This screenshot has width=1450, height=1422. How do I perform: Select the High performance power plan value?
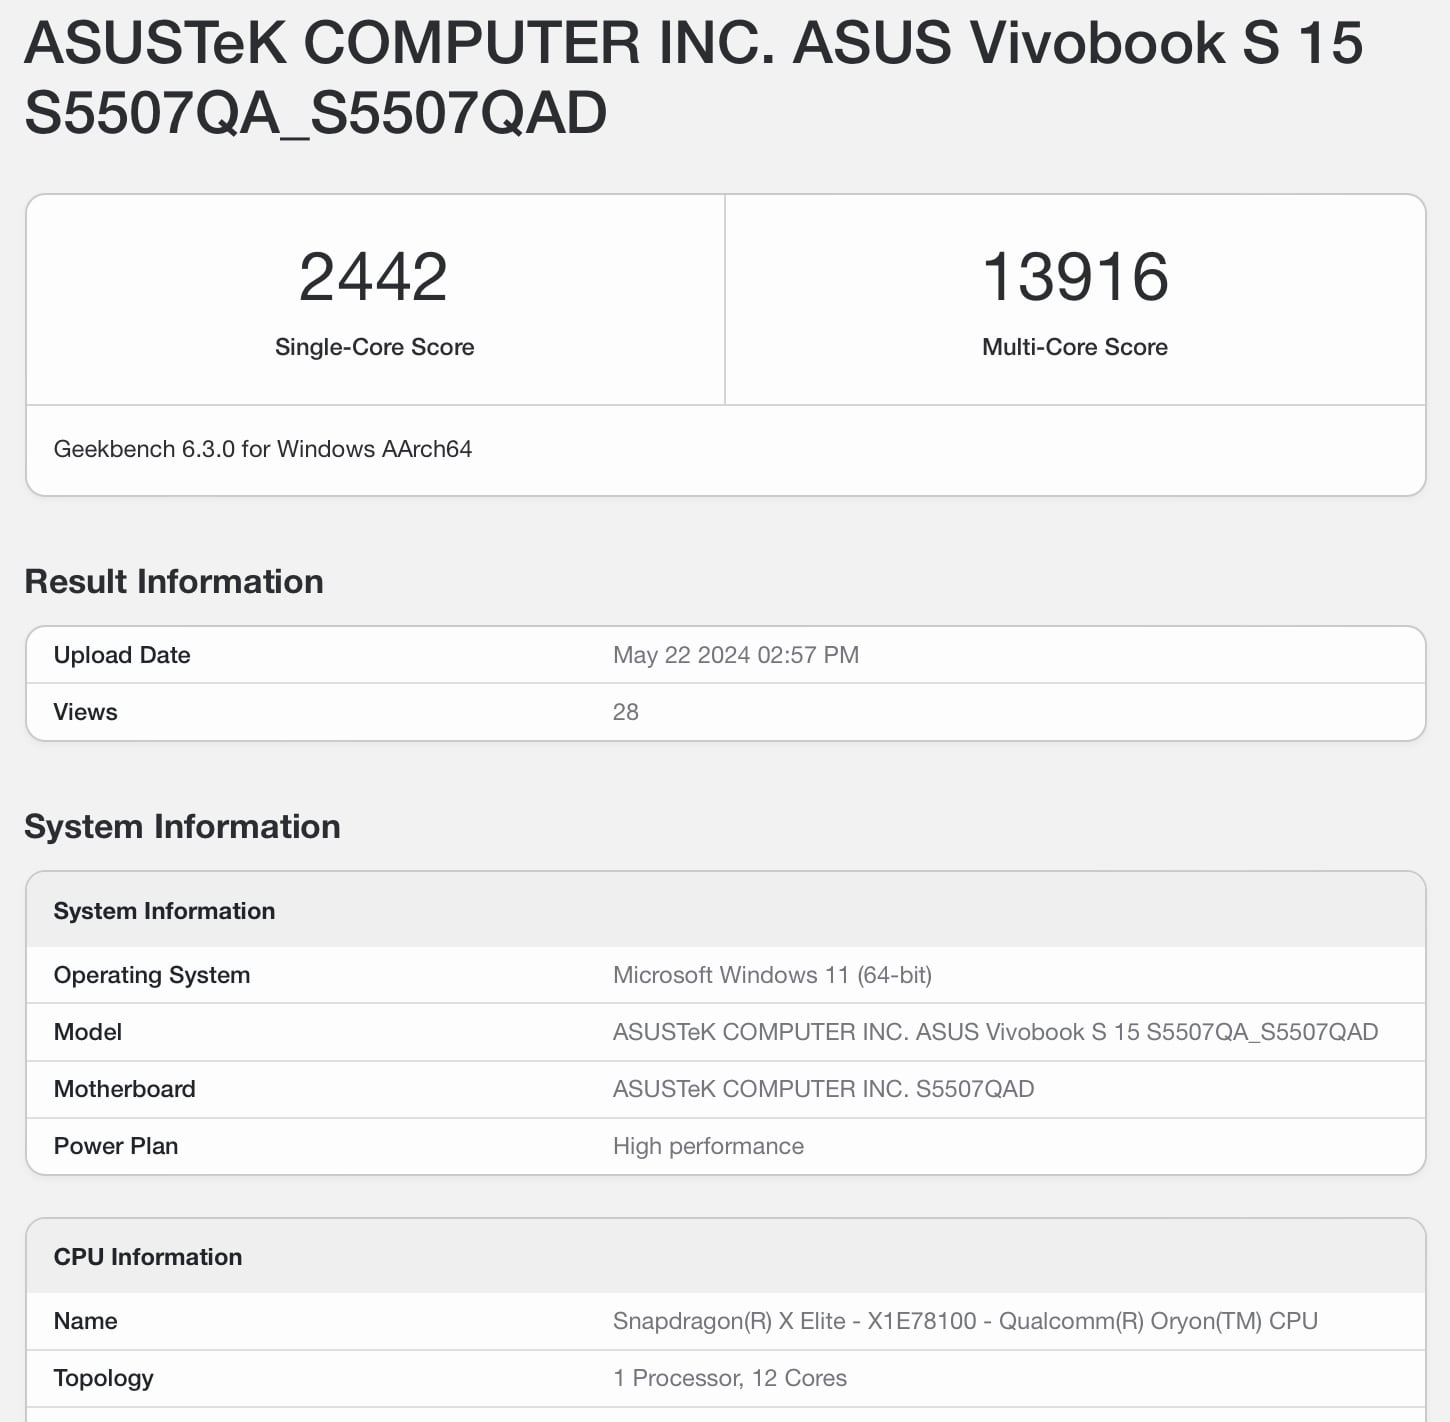708,1146
